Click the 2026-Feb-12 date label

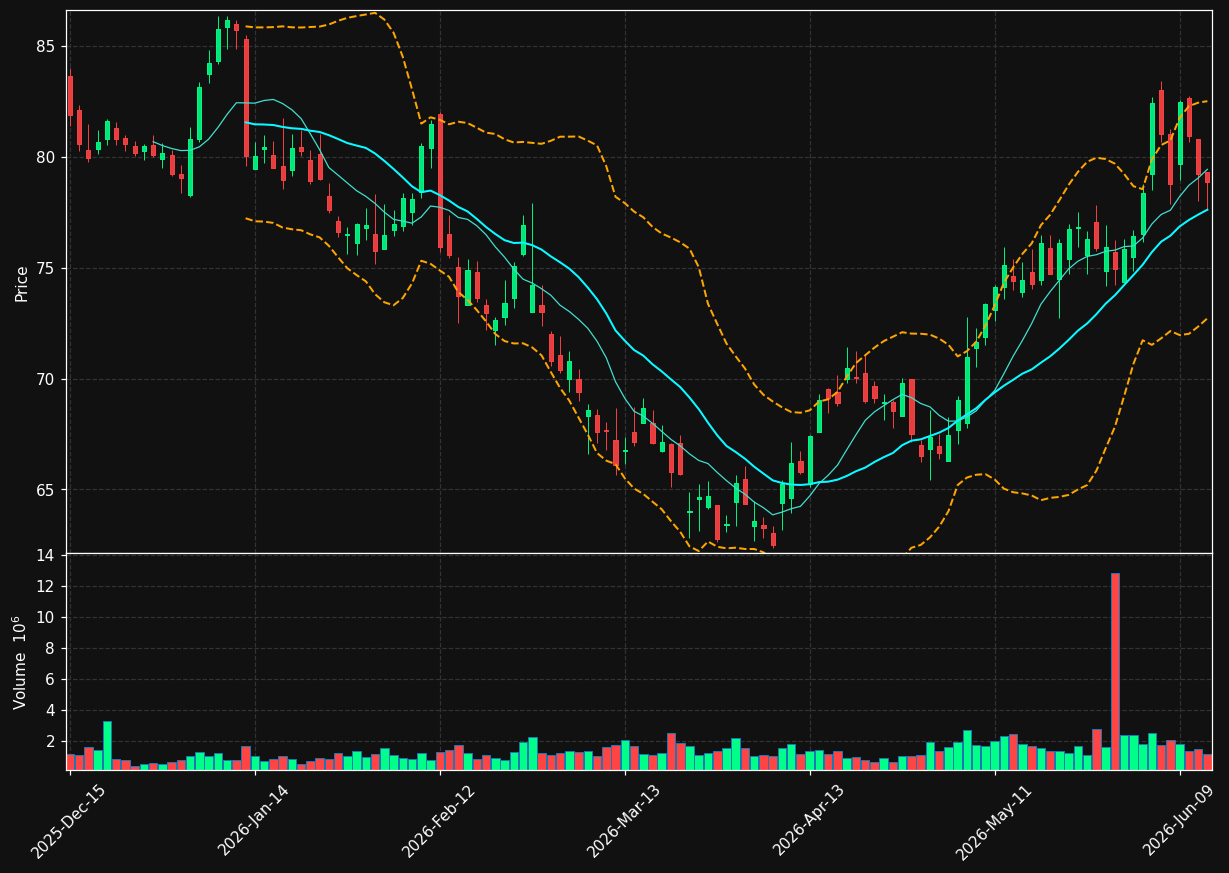pos(439,821)
